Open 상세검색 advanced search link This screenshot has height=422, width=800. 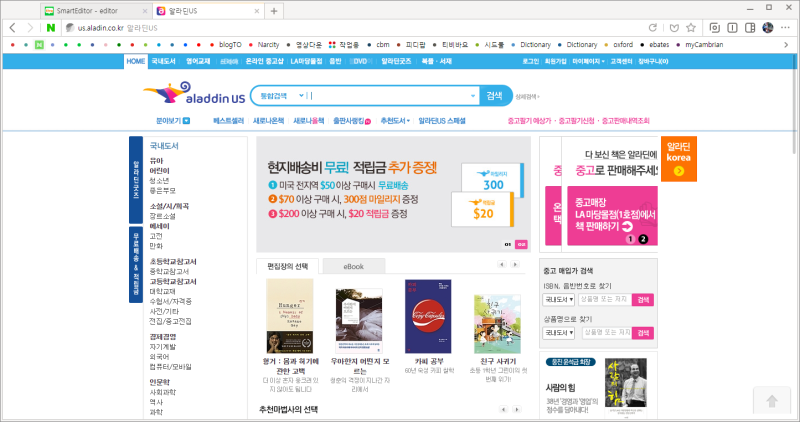(x=527, y=96)
